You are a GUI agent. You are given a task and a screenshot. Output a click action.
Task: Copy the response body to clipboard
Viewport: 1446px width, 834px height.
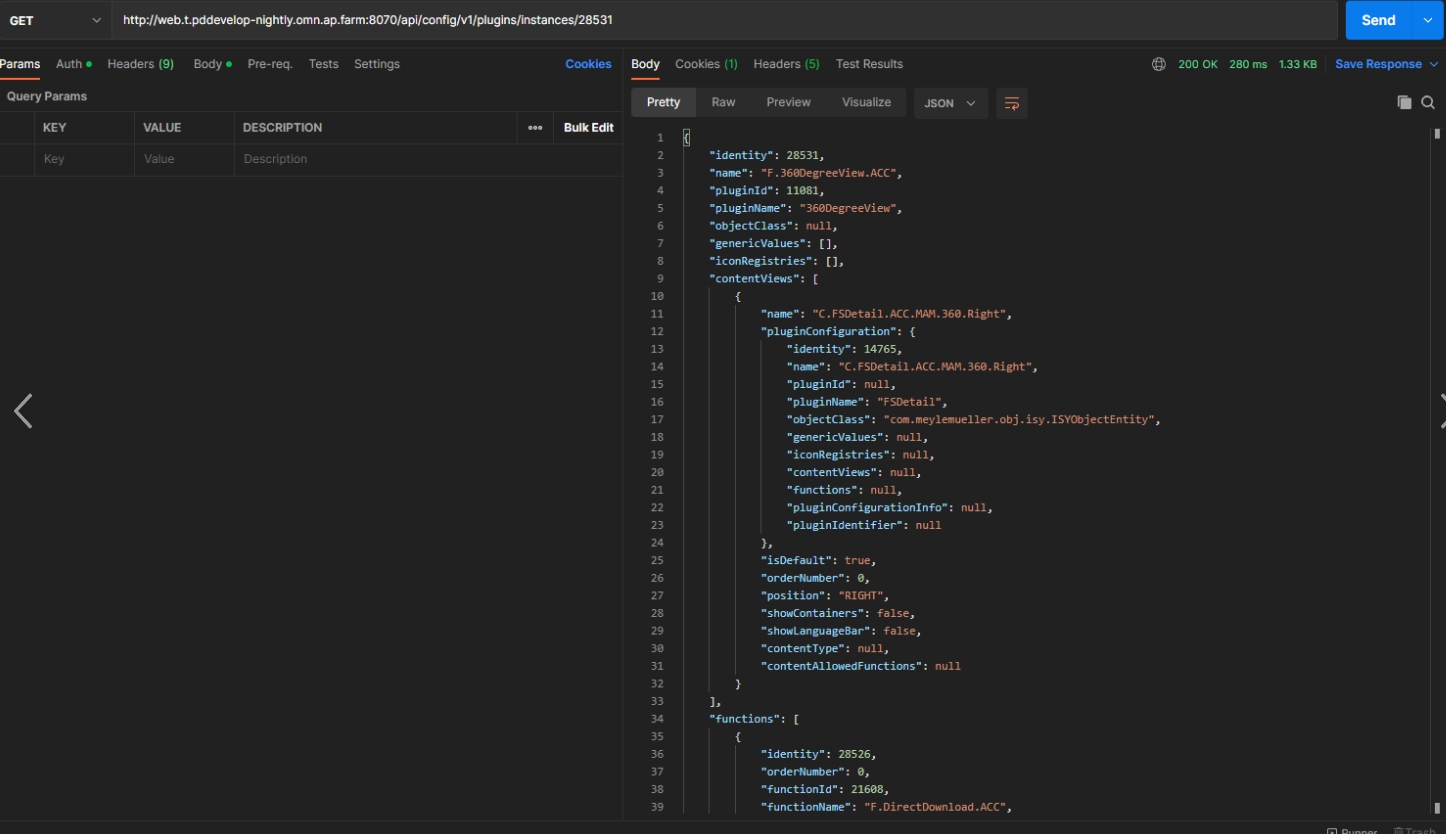tap(1404, 102)
